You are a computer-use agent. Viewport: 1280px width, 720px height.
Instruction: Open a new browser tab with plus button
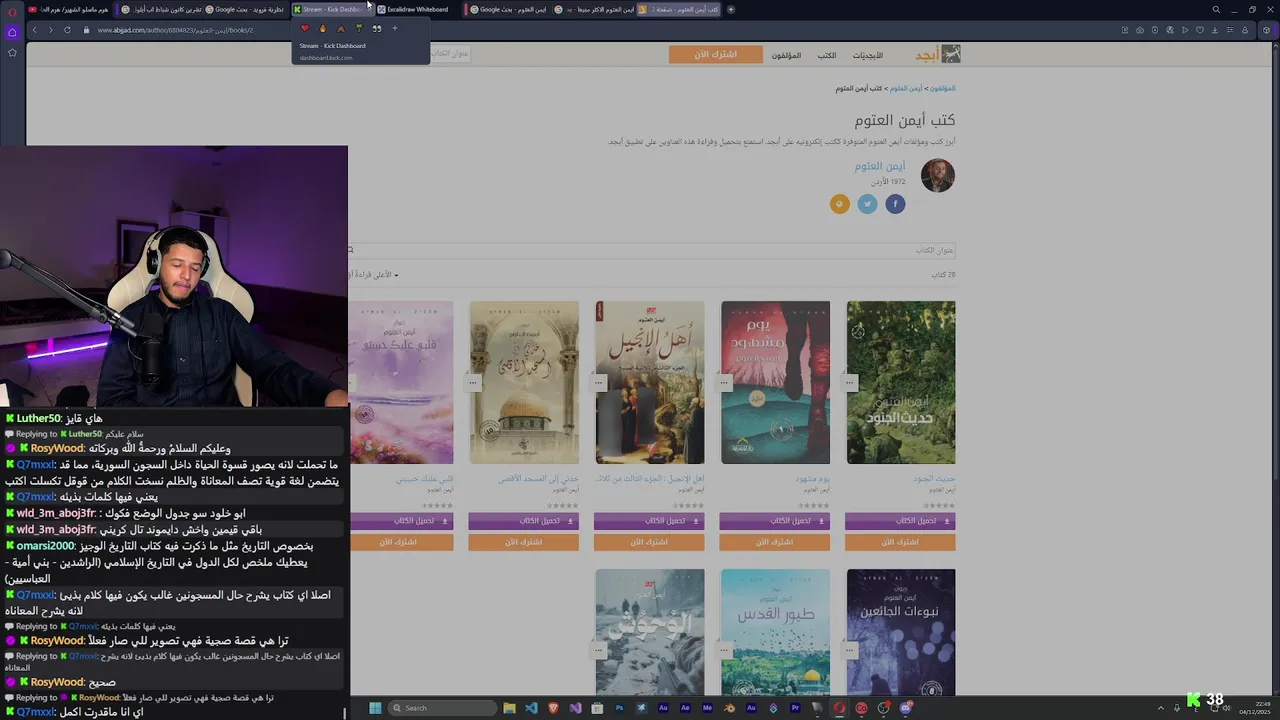click(x=730, y=9)
